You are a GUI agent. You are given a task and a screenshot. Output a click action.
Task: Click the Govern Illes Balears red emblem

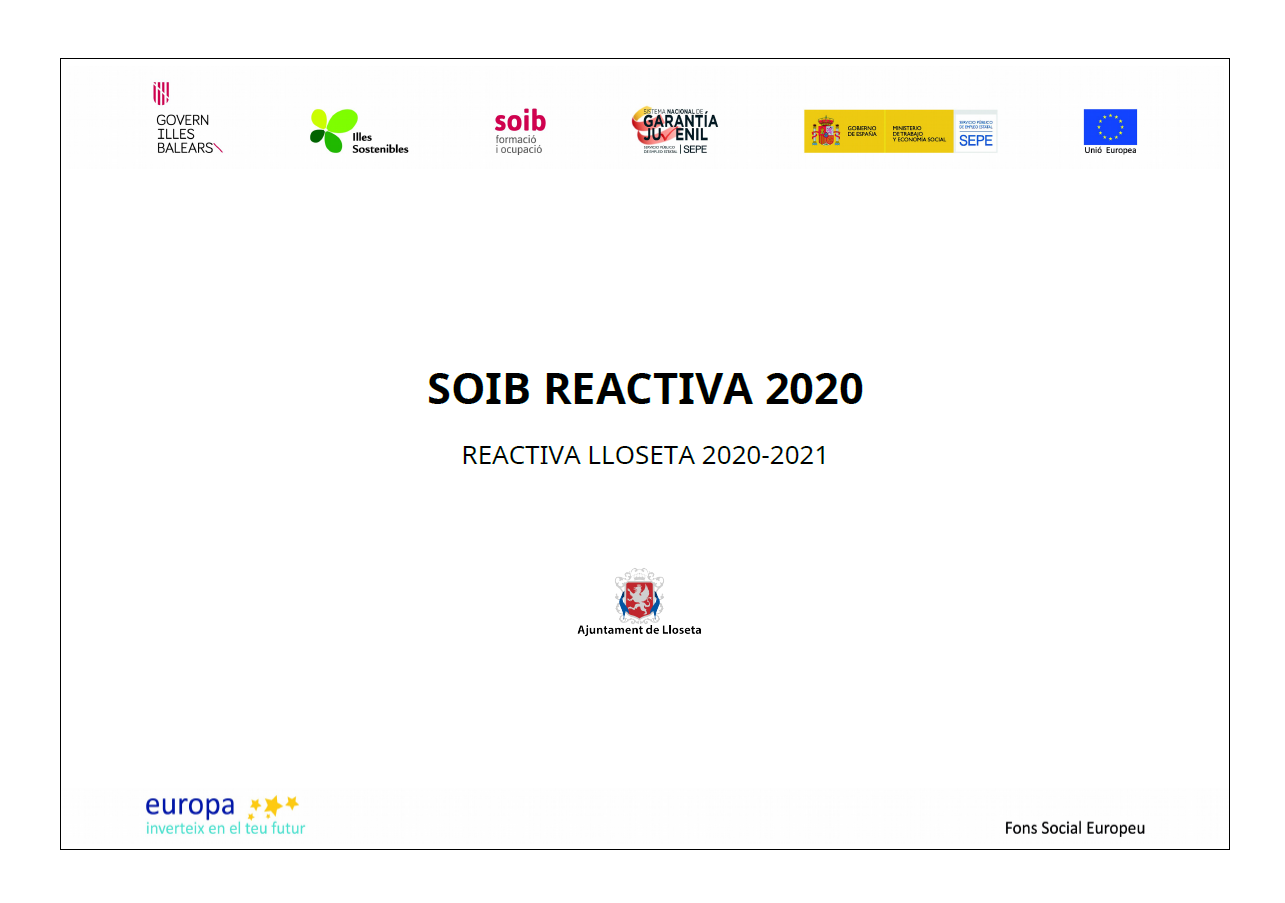click(160, 94)
